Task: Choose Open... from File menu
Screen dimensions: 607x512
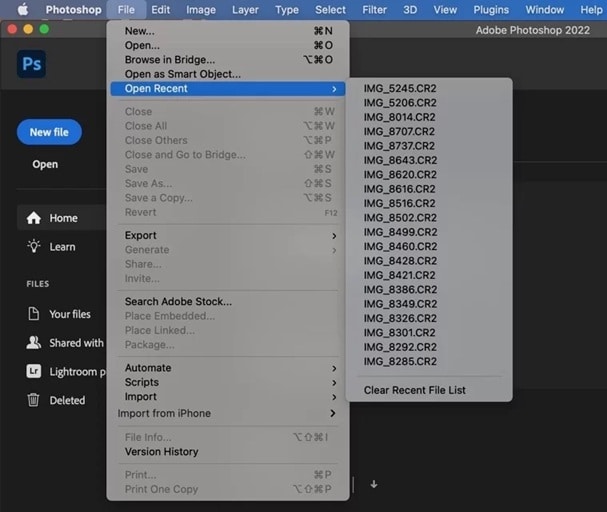Action: [x=228, y=45]
